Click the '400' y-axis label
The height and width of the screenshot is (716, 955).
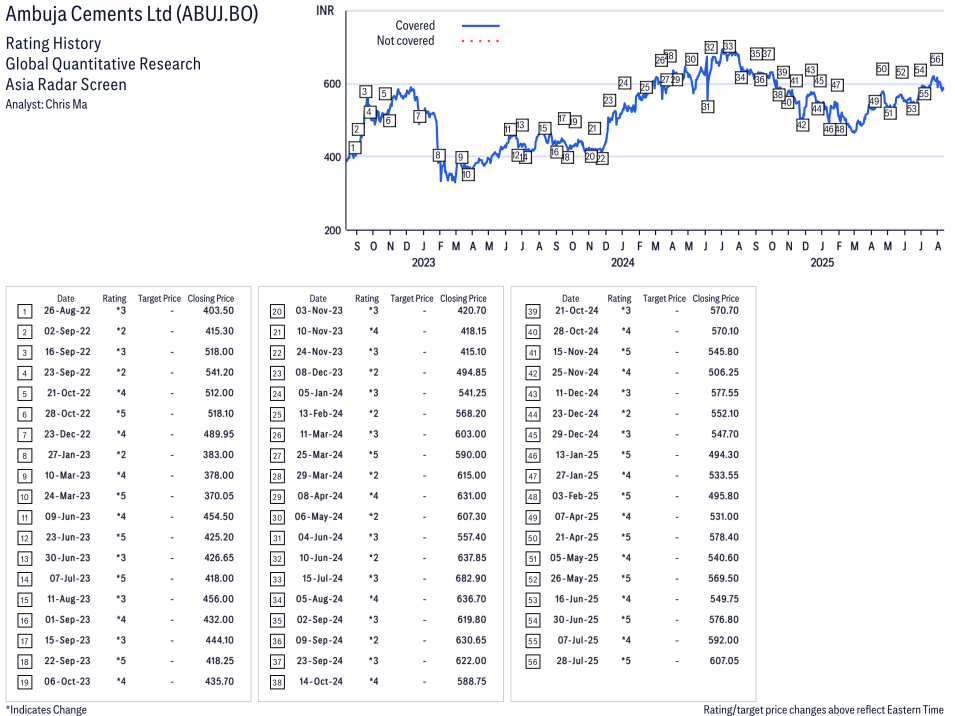pos(332,157)
